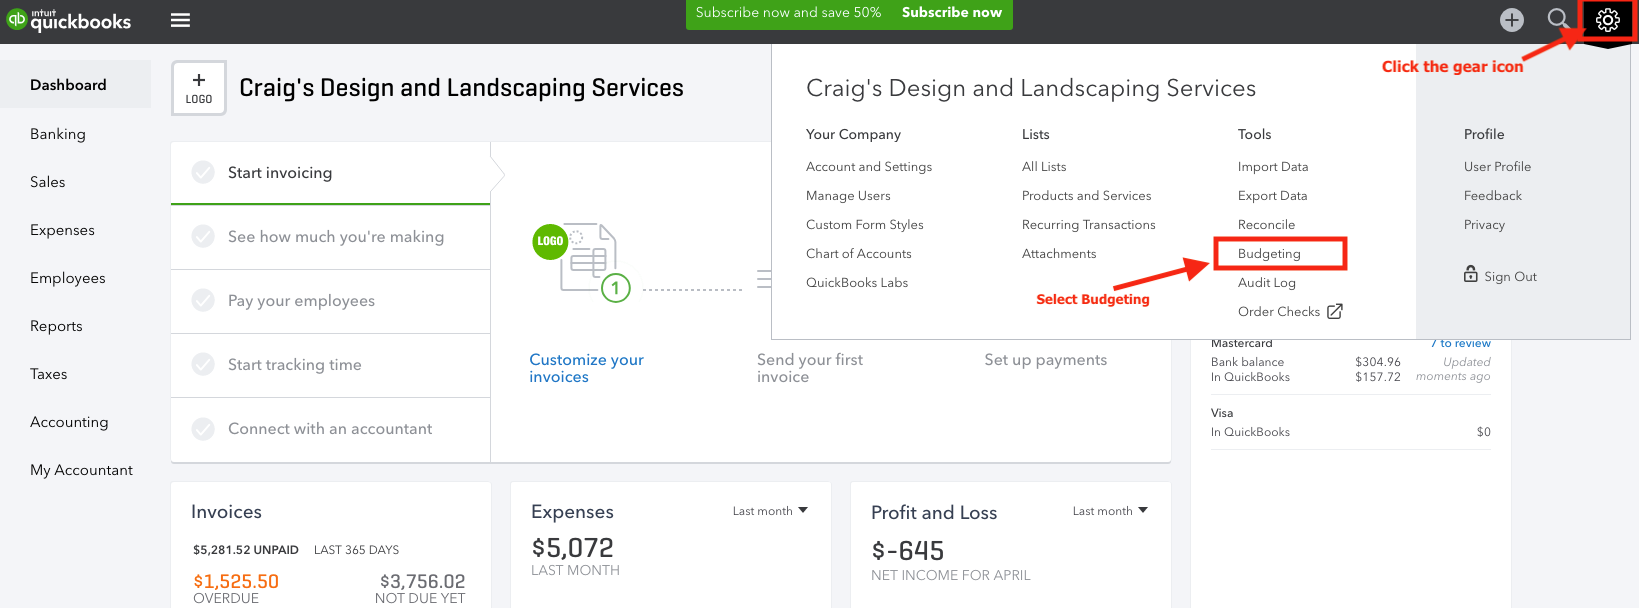Click the $1,525.50 overdue amount
Screen dimensions: 1639x608
pyautogui.click(x=236, y=581)
